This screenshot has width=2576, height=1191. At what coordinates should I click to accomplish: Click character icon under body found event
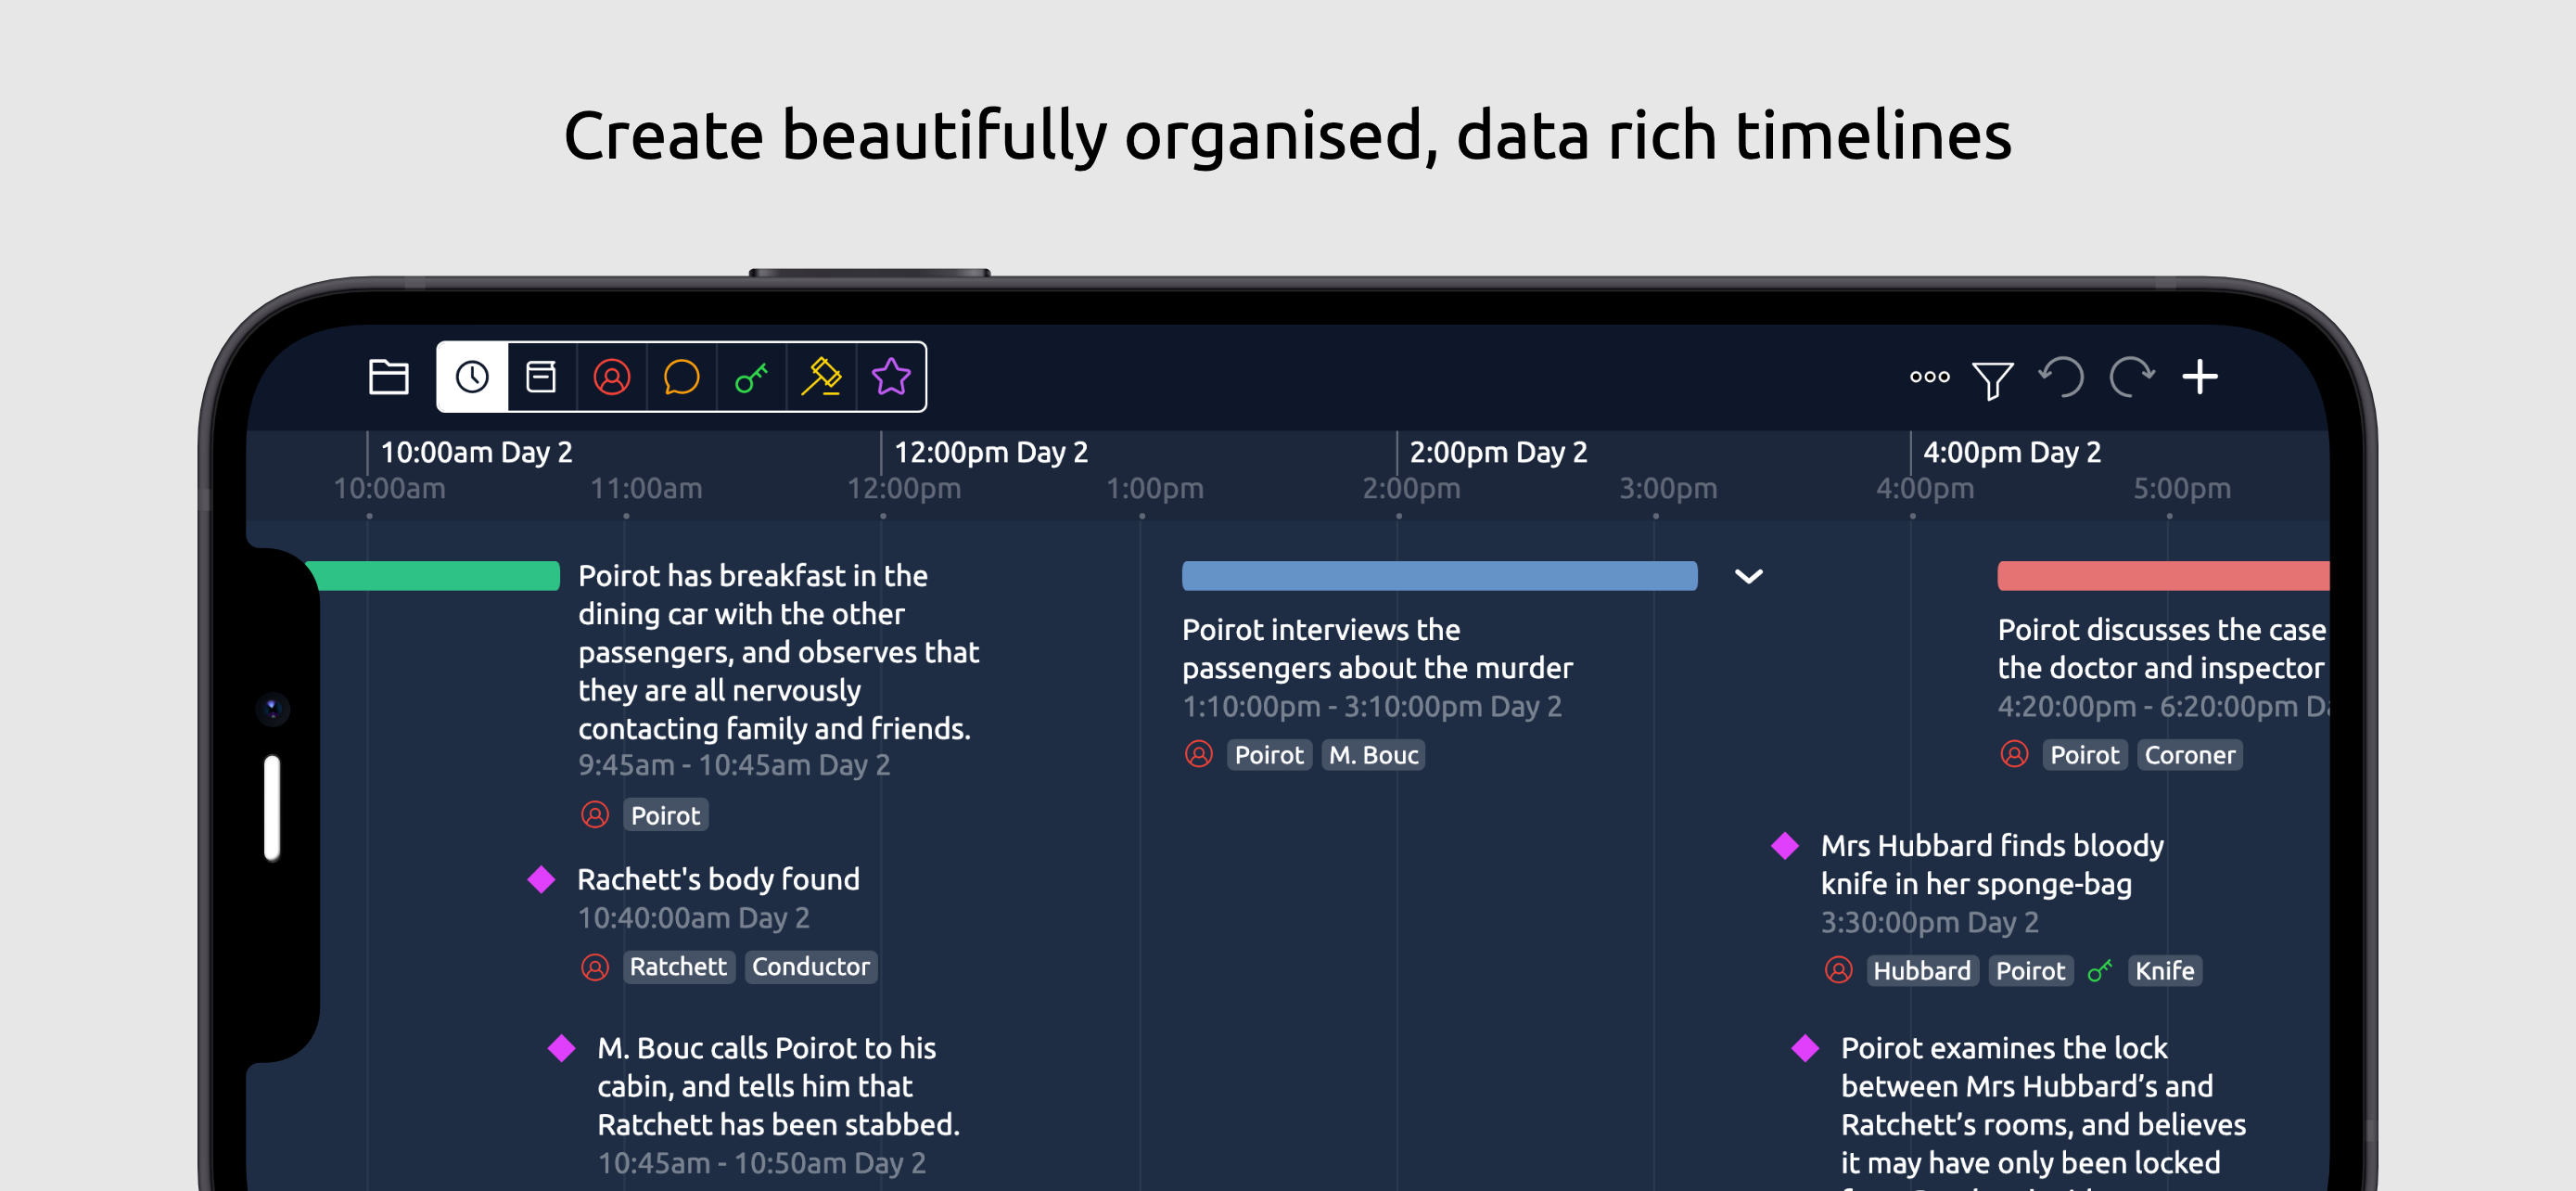click(595, 967)
